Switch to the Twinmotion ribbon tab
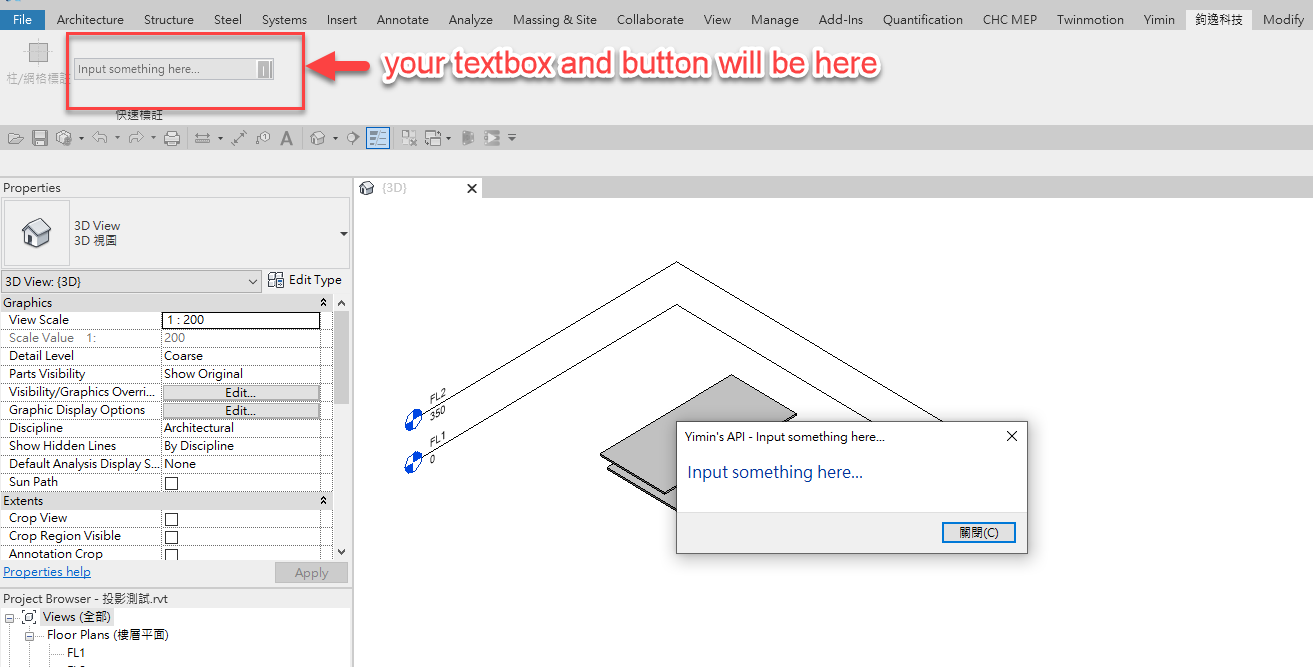The image size is (1313, 667). point(1090,19)
